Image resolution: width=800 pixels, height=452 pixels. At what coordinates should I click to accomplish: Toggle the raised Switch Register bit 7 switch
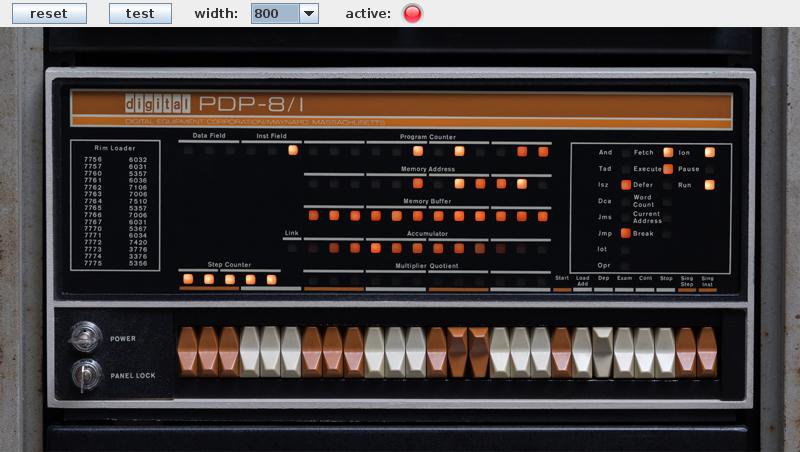(x=457, y=352)
